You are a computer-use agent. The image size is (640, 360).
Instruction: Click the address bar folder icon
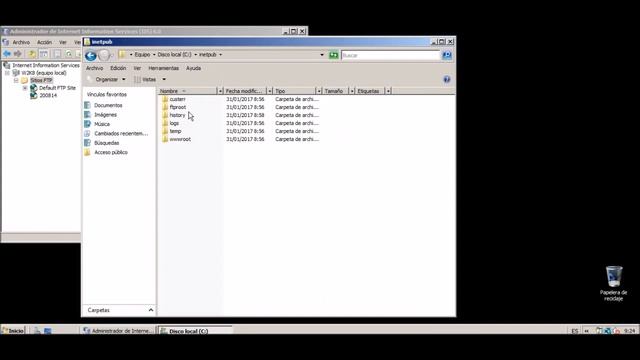click(122, 54)
